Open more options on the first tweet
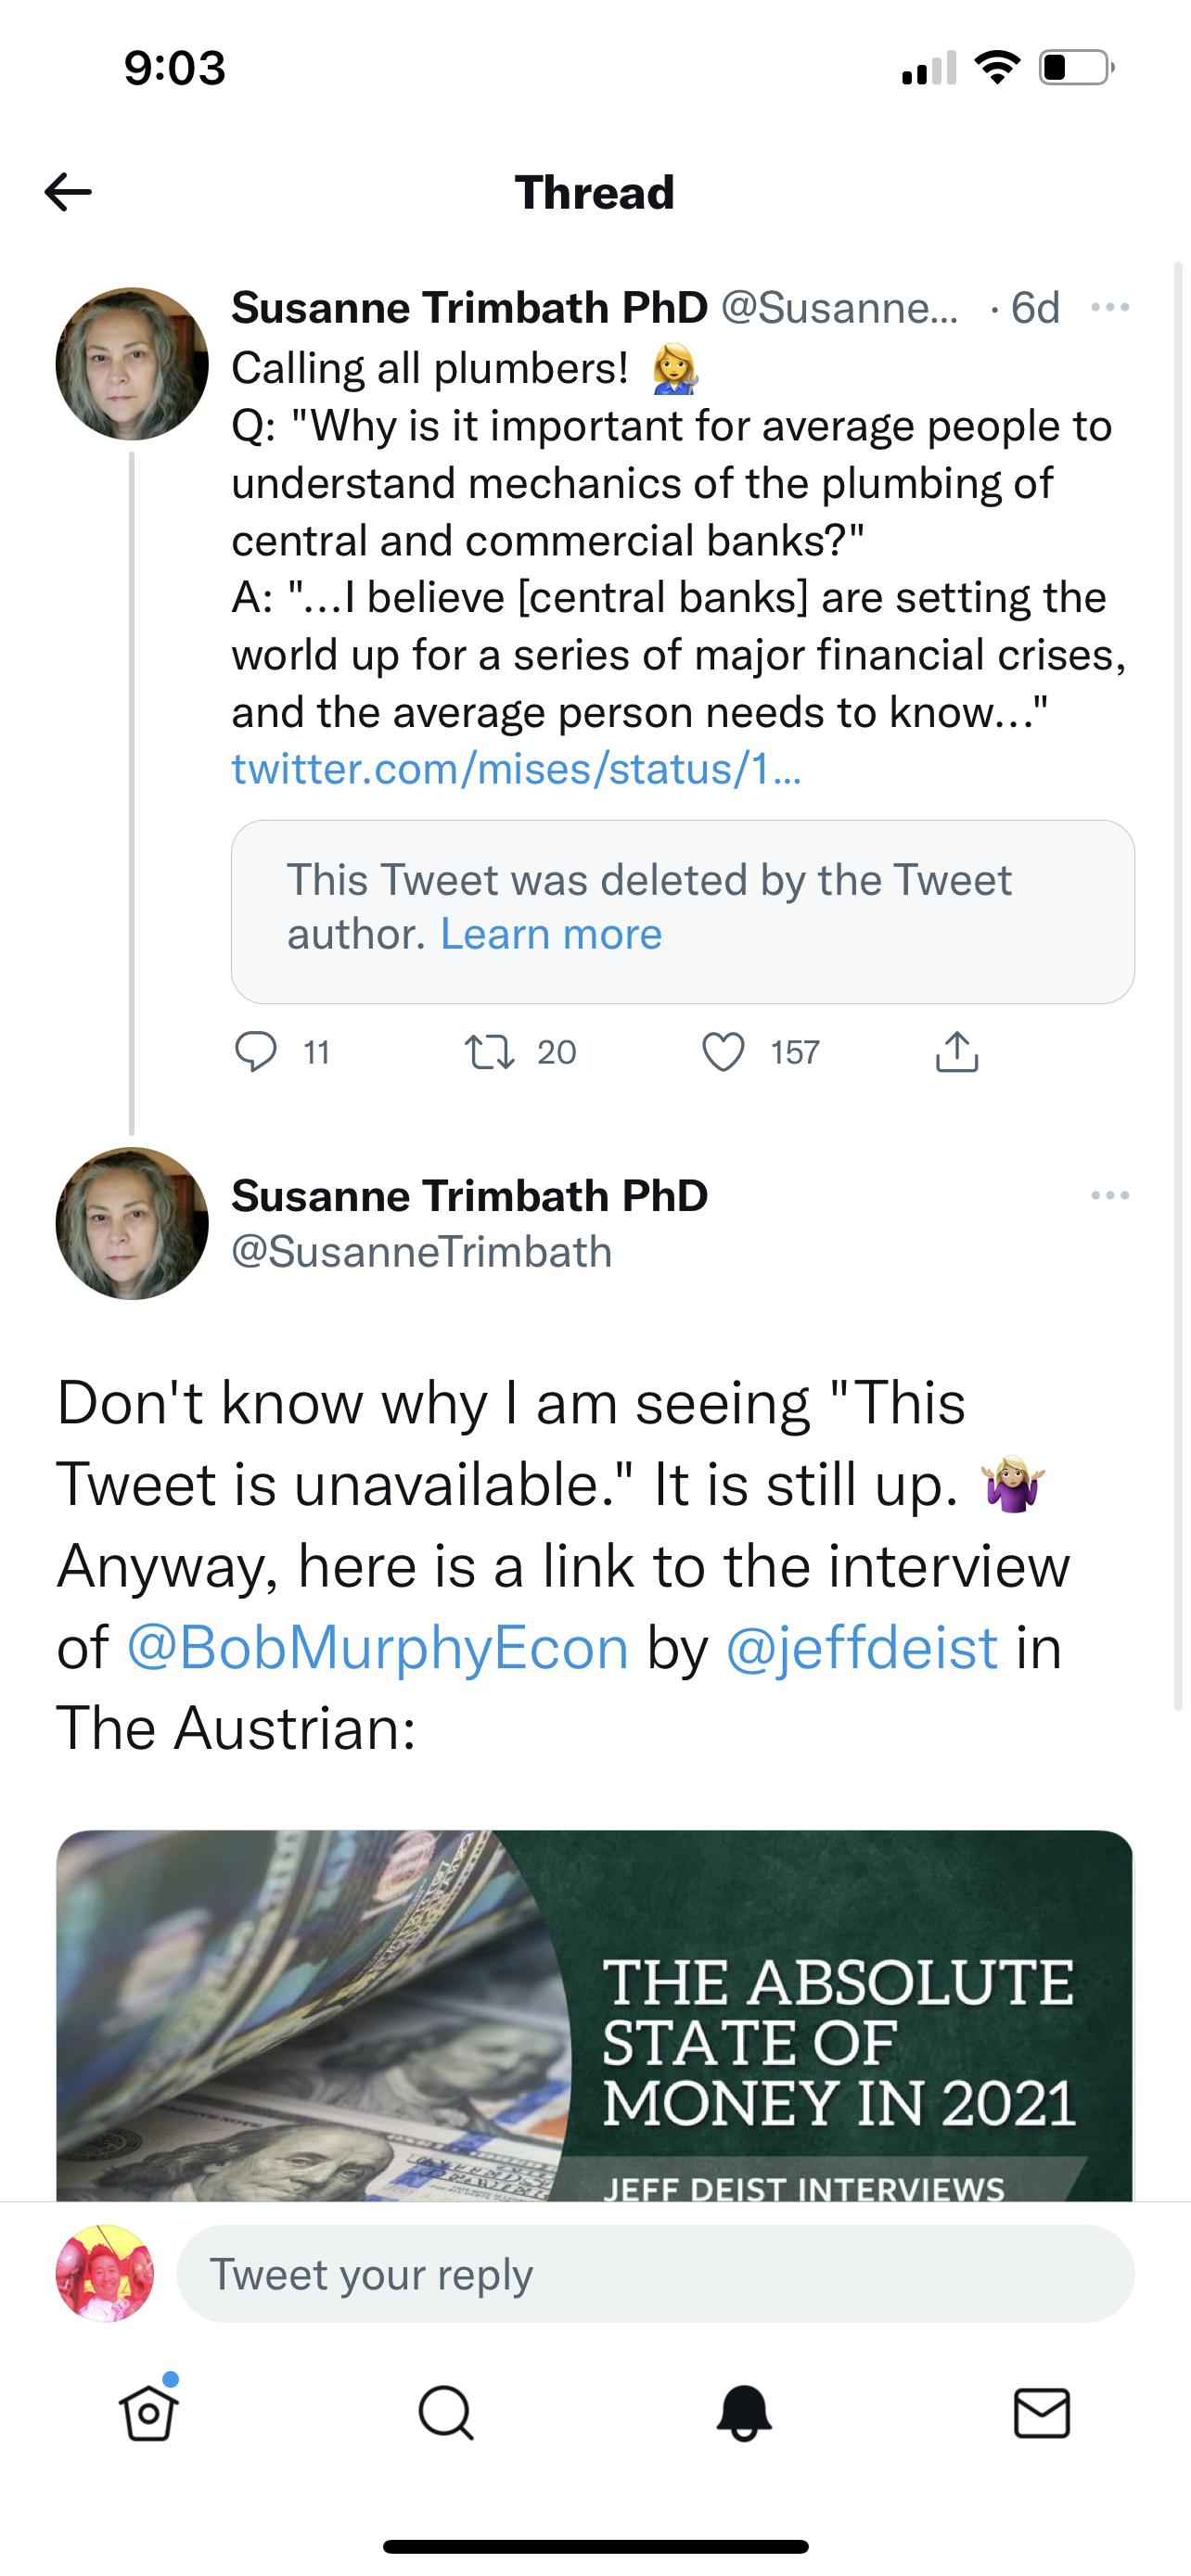Viewport: 1191px width, 2576px height. pos(1110,307)
